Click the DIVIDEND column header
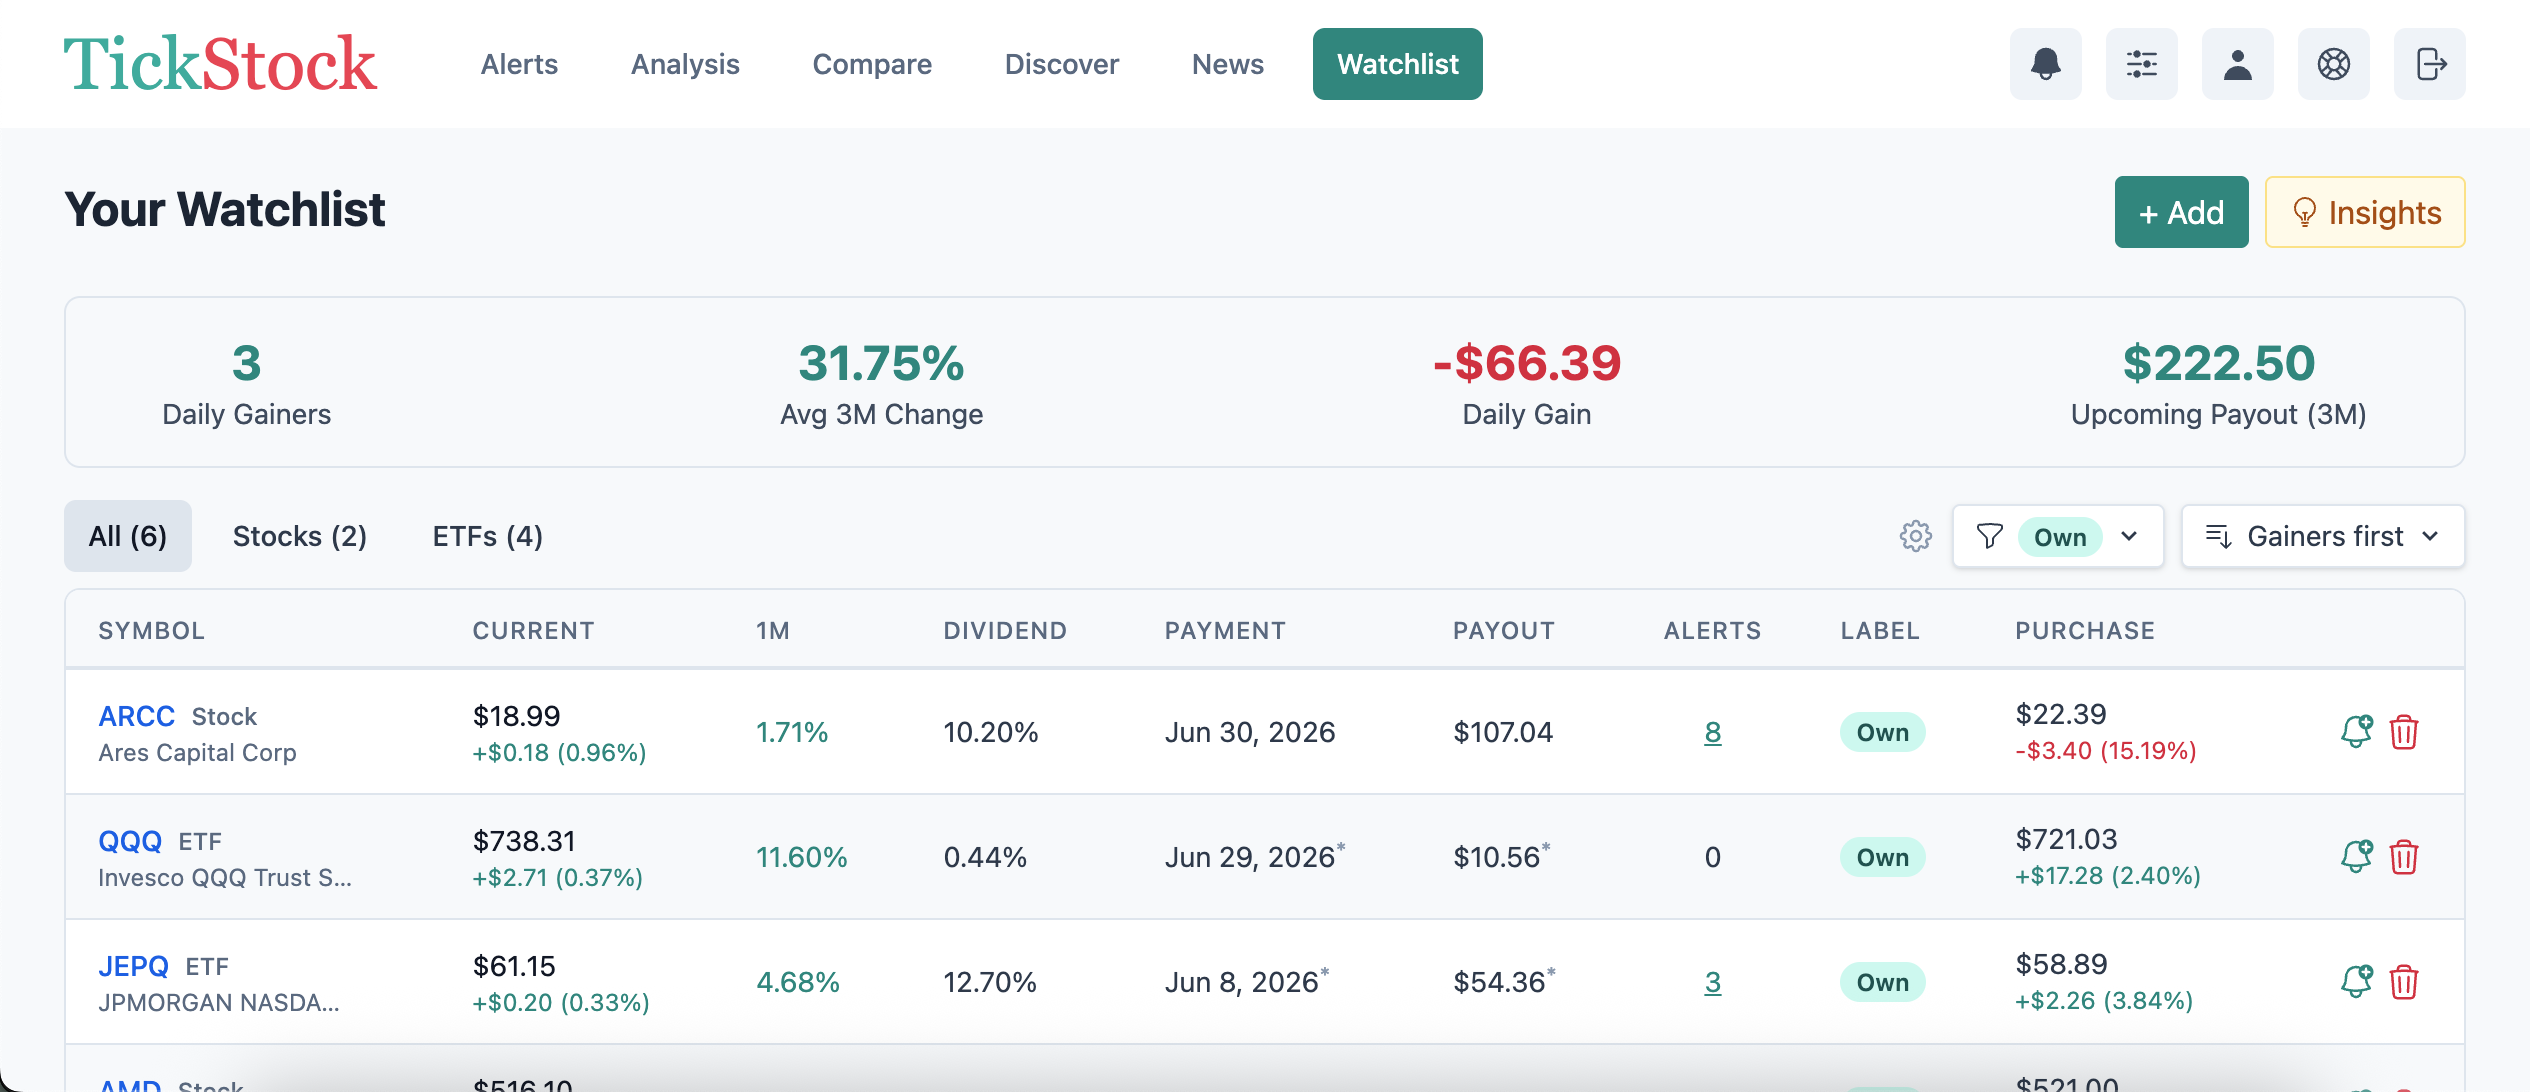The image size is (2530, 1092). coord(1006,631)
